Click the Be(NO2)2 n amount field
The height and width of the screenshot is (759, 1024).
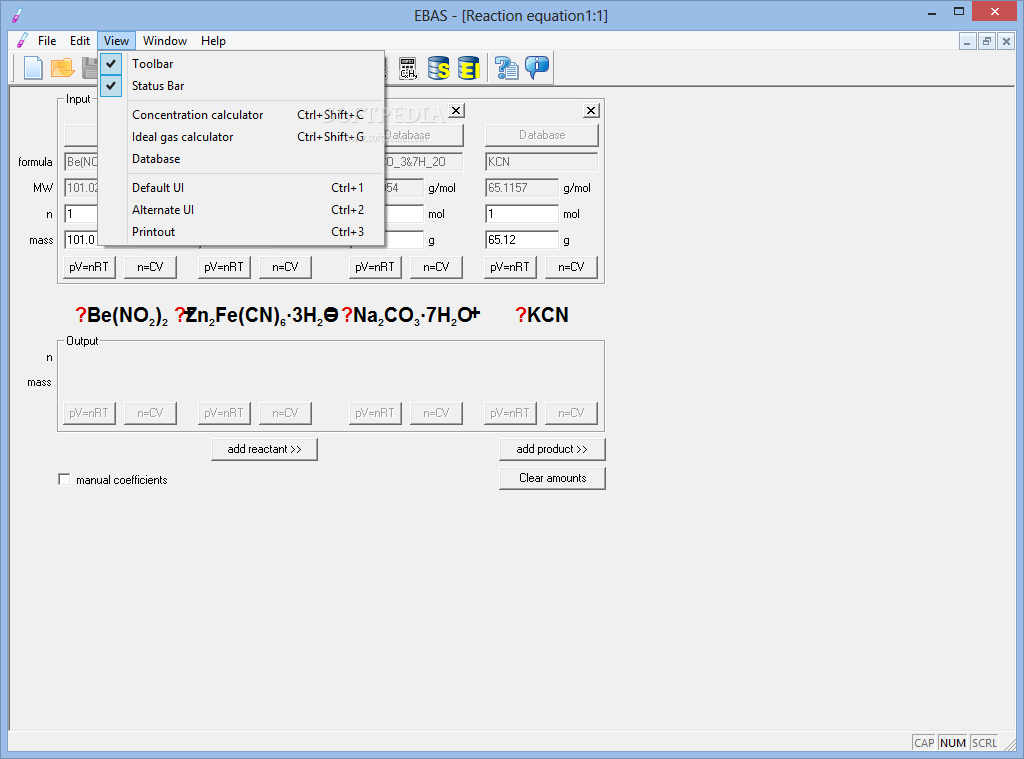click(x=81, y=214)
